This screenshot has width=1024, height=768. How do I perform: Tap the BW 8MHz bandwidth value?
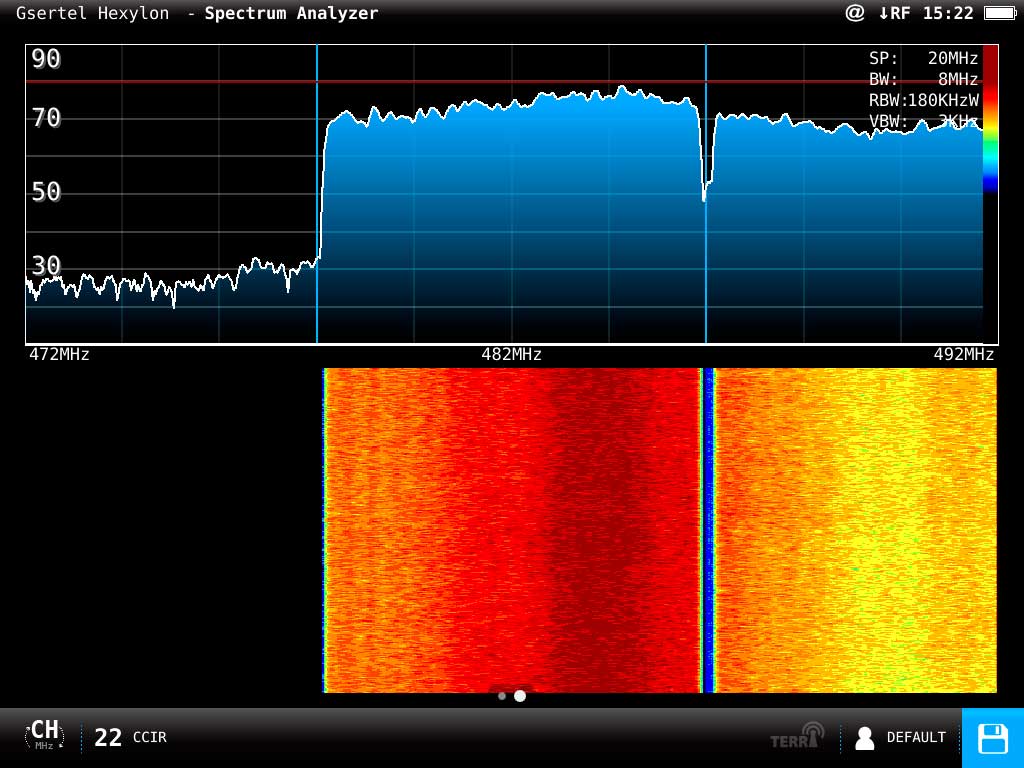(923, 79)
